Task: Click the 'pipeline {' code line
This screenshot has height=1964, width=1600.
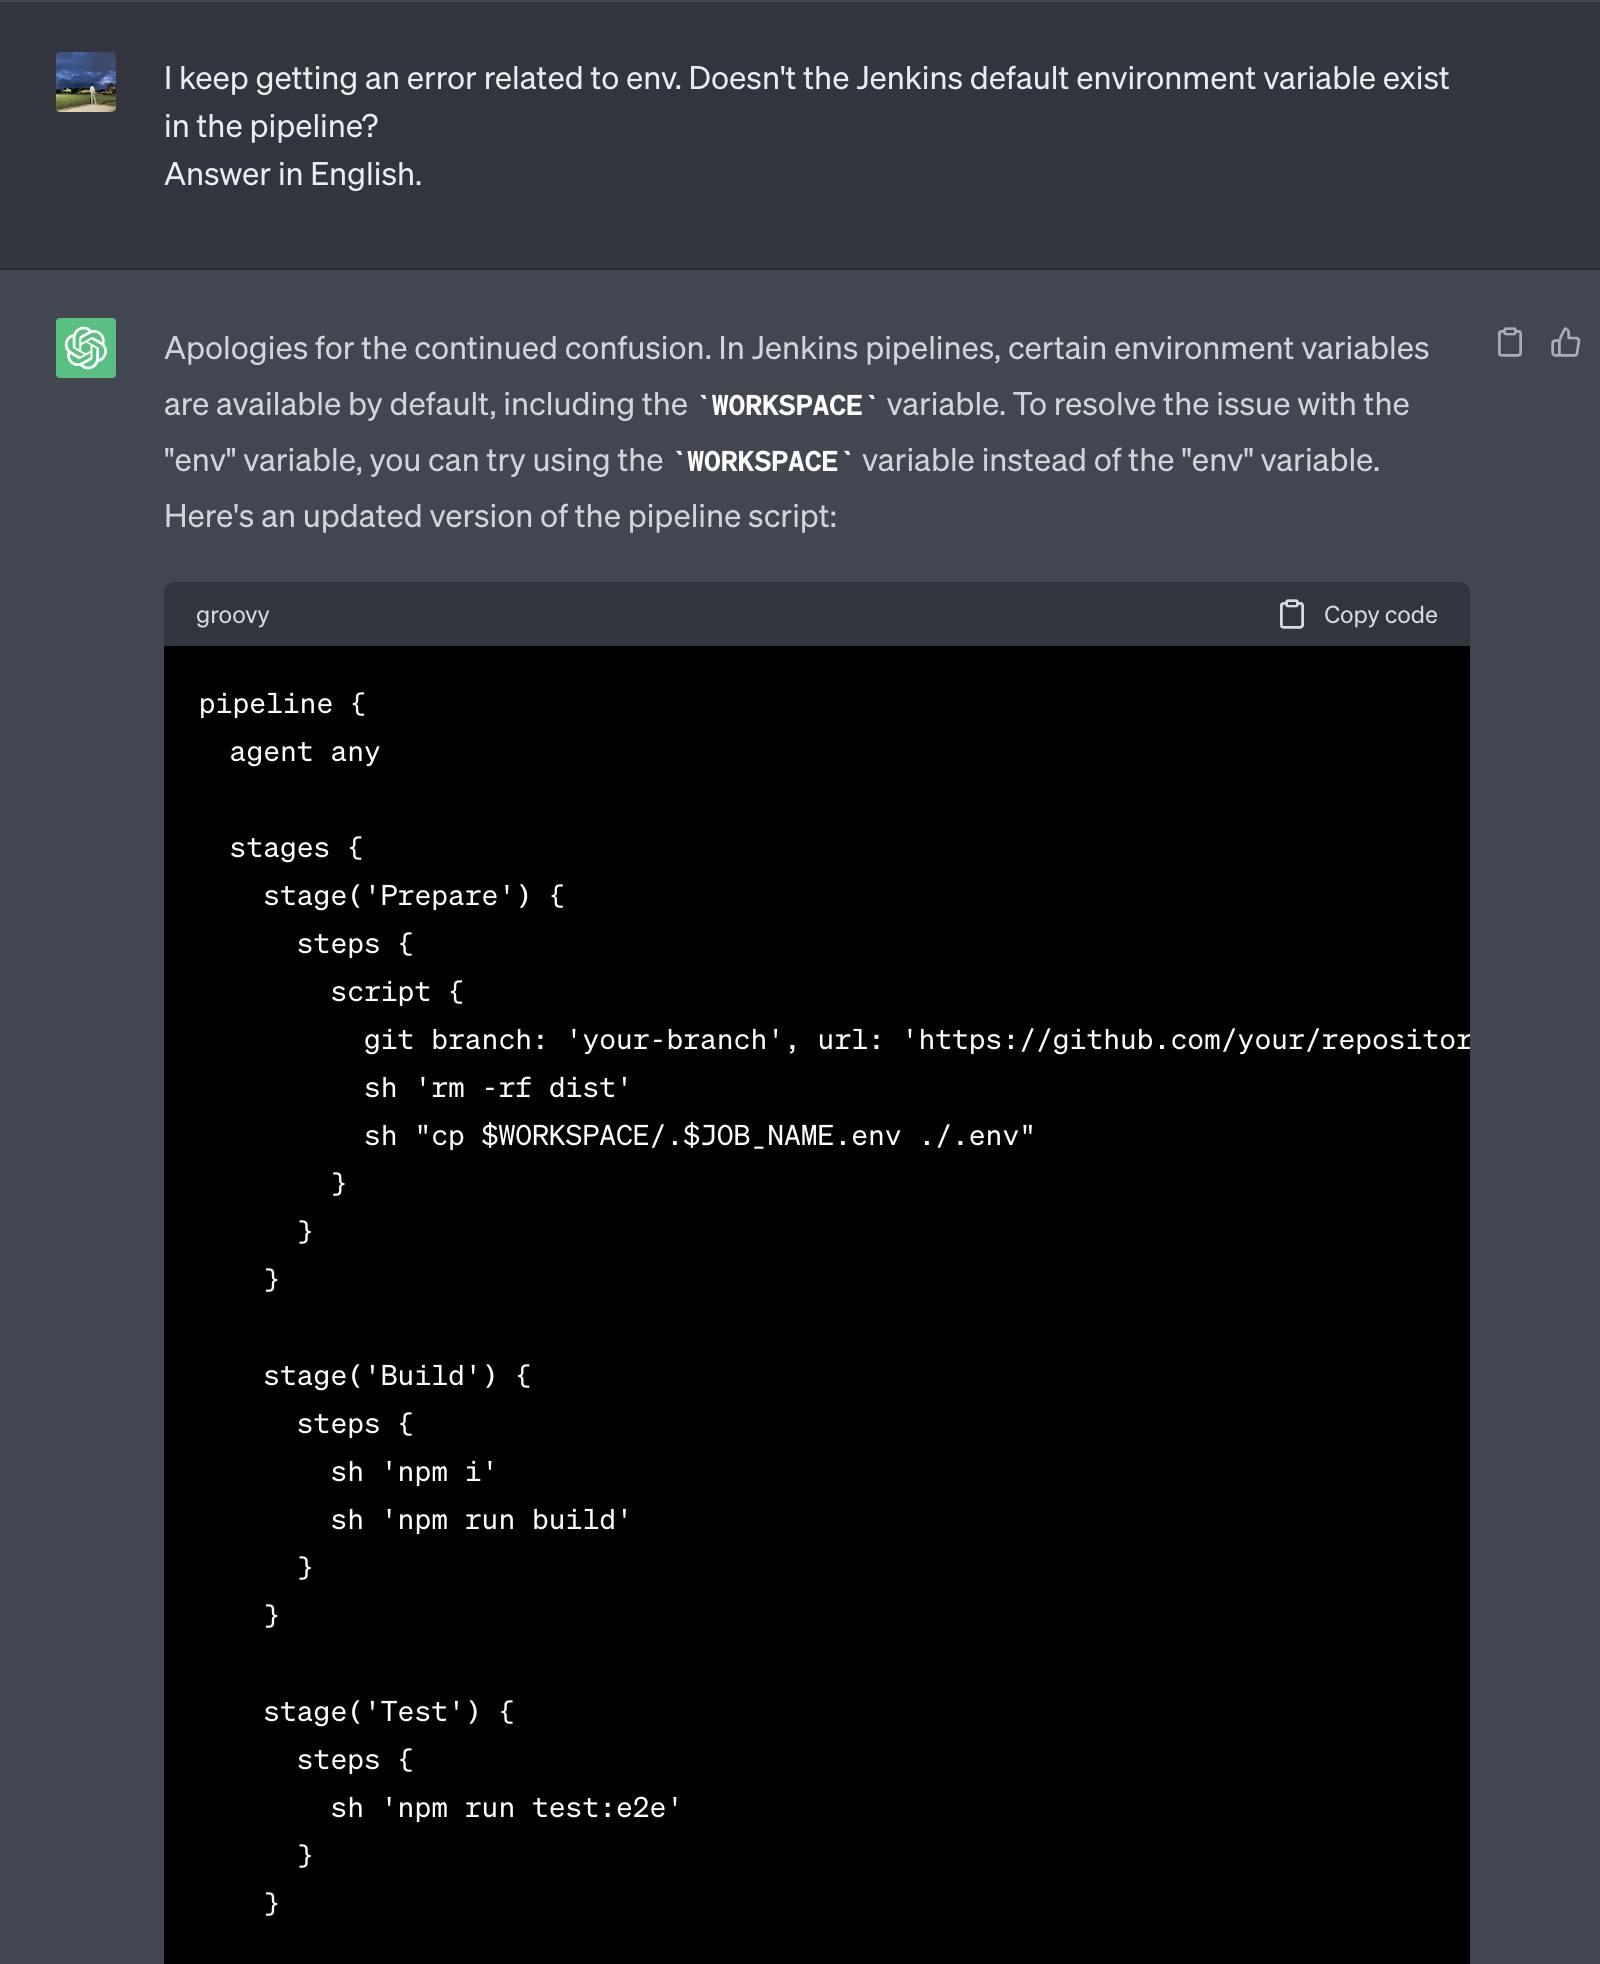Action: pos(282,704)
